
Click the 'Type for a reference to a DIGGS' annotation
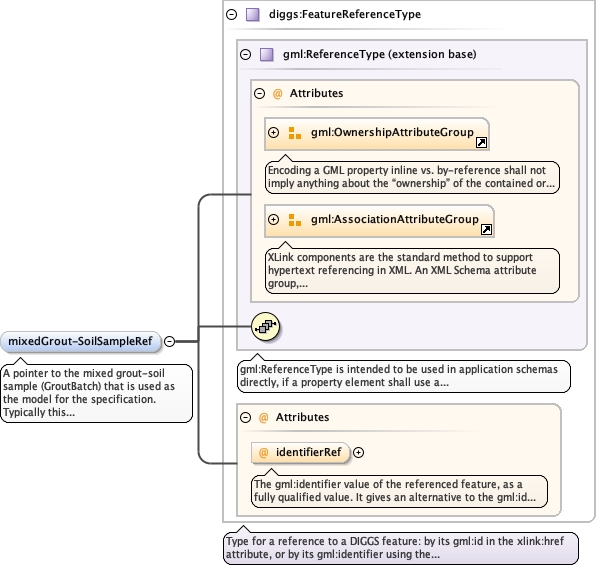pos(401,548)
